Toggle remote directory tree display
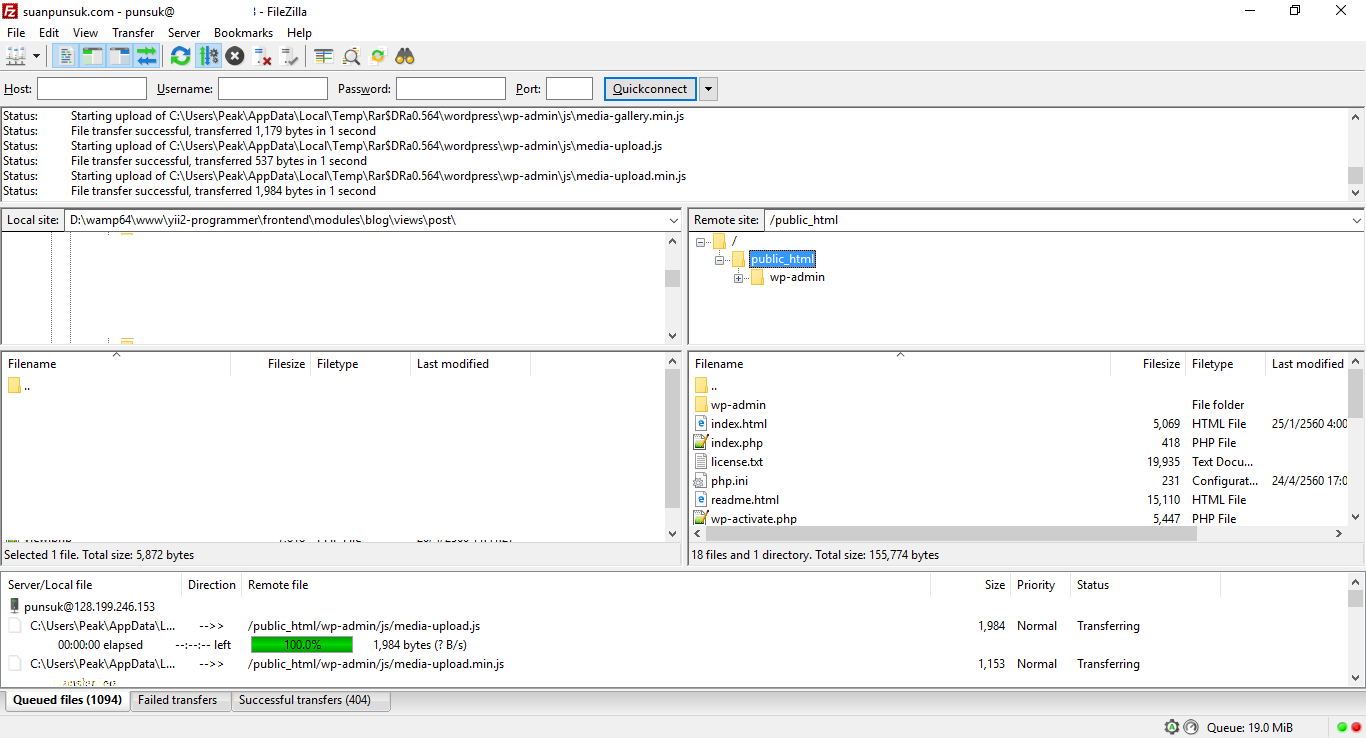1366x738 pixels. click(119, 56)
